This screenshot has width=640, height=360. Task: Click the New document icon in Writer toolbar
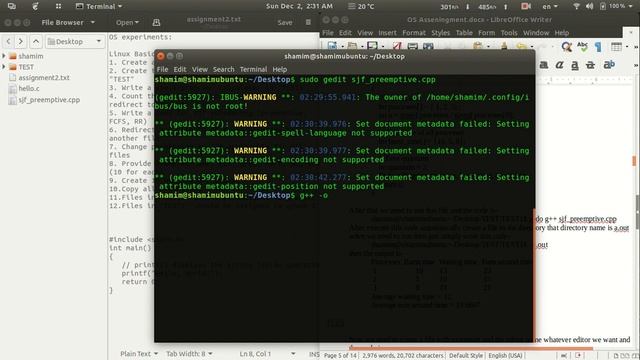click(x=332, y=46)
